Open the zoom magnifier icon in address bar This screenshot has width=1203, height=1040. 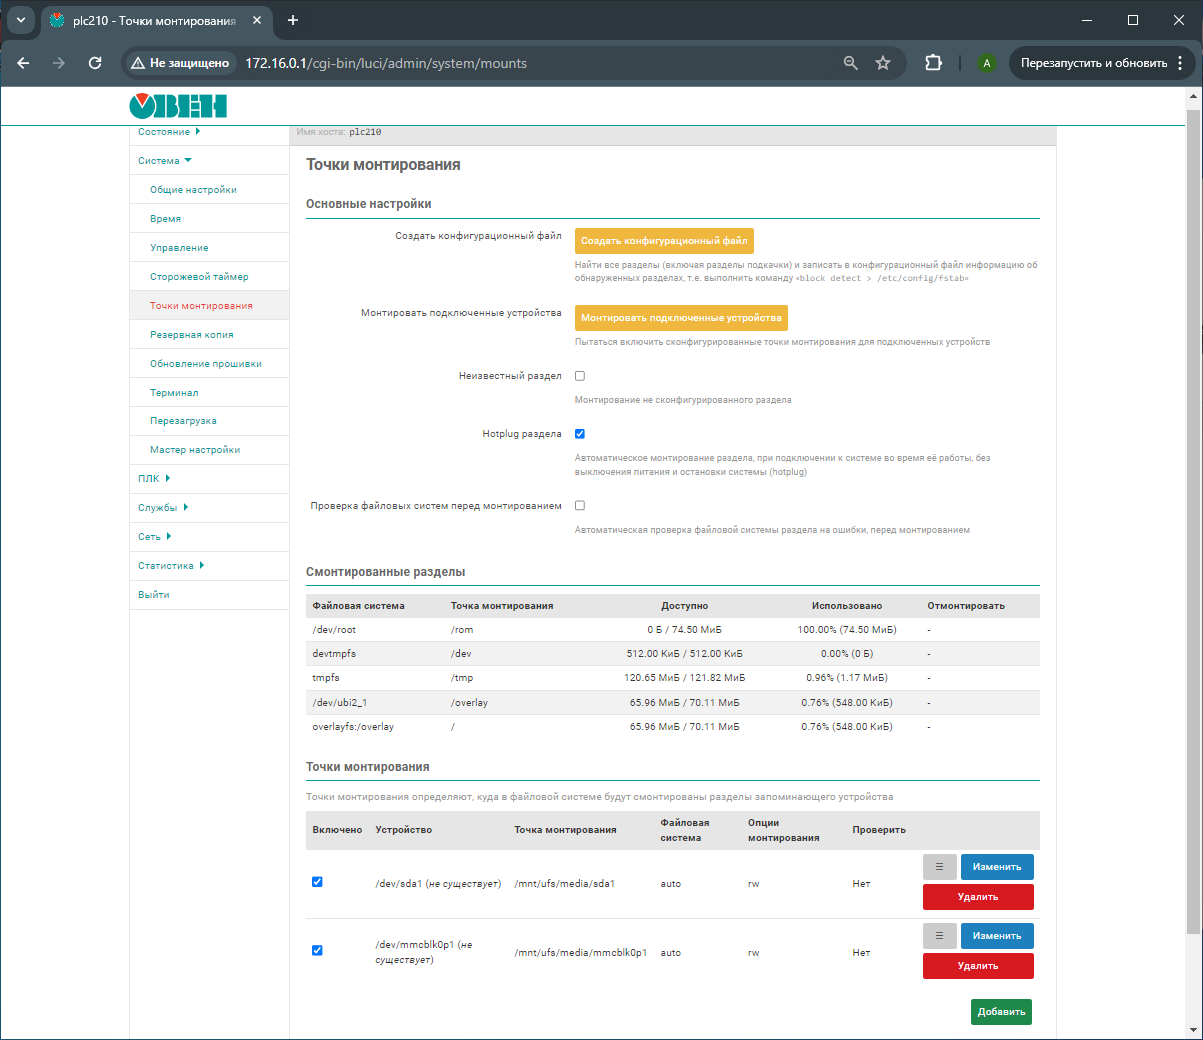(x=851, y=63)
